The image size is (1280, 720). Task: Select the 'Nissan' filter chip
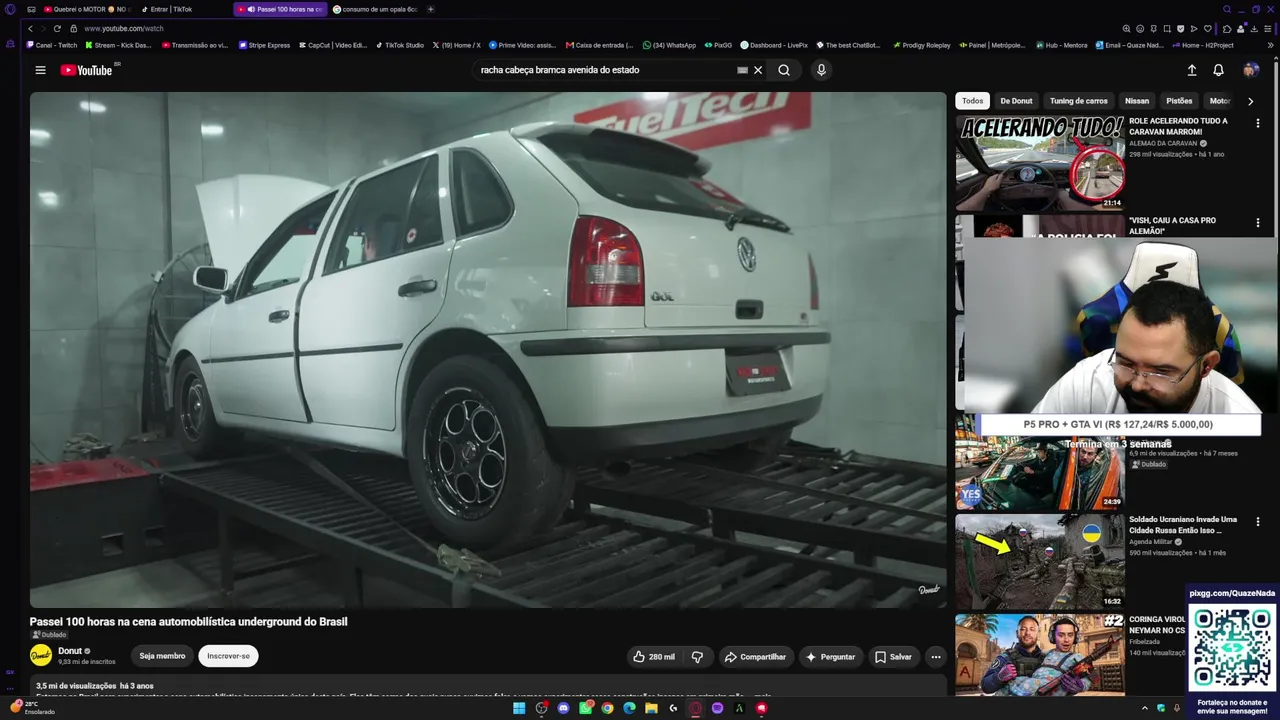[x=1137, y=101]
